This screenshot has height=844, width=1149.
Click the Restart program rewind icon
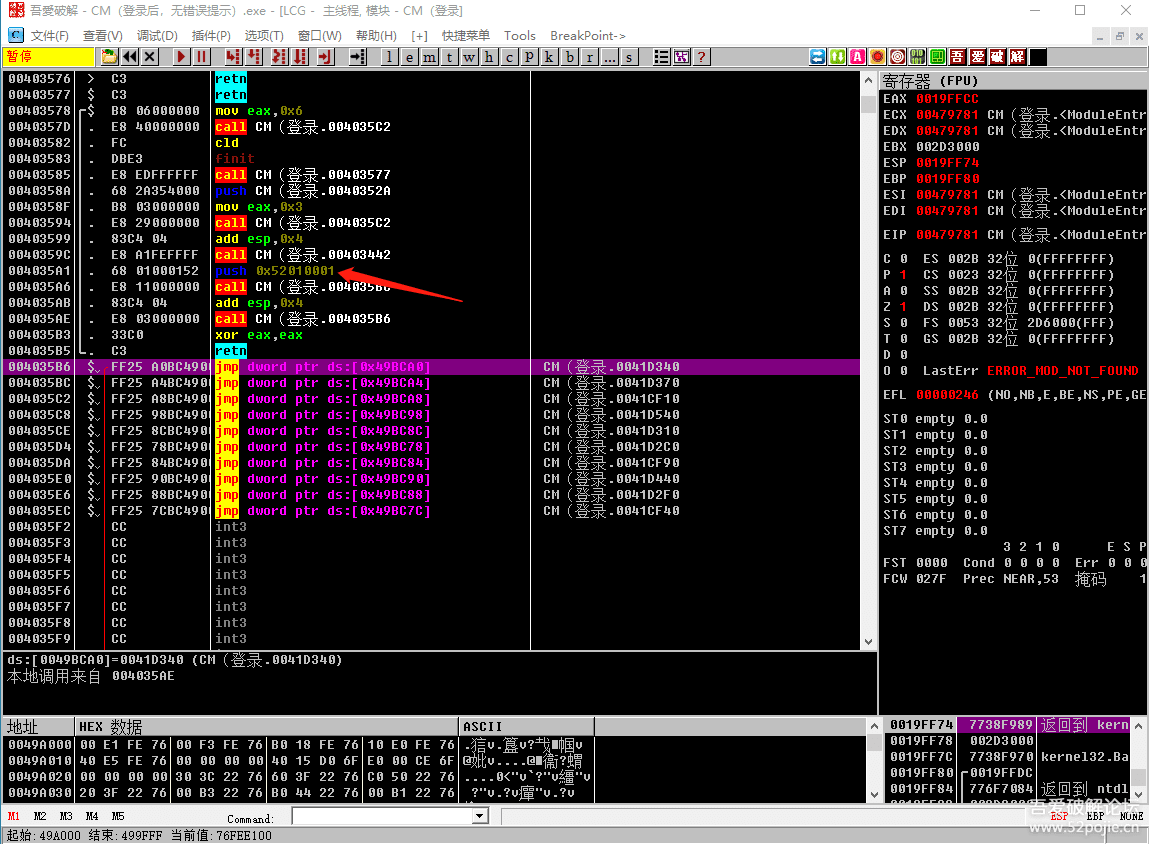tap(129, 57)
